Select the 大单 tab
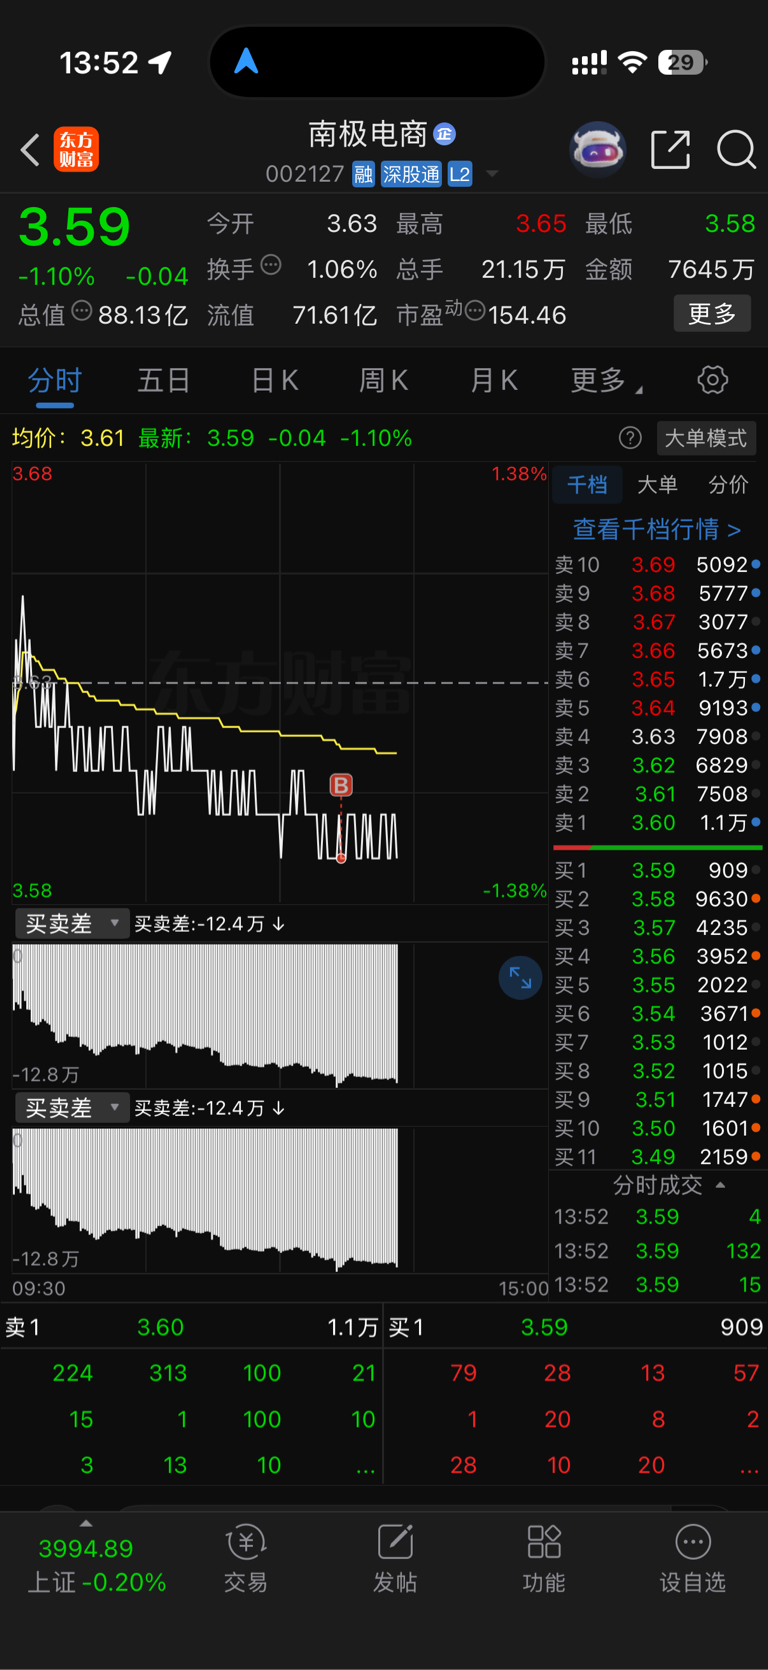 [x=657, y=485]
